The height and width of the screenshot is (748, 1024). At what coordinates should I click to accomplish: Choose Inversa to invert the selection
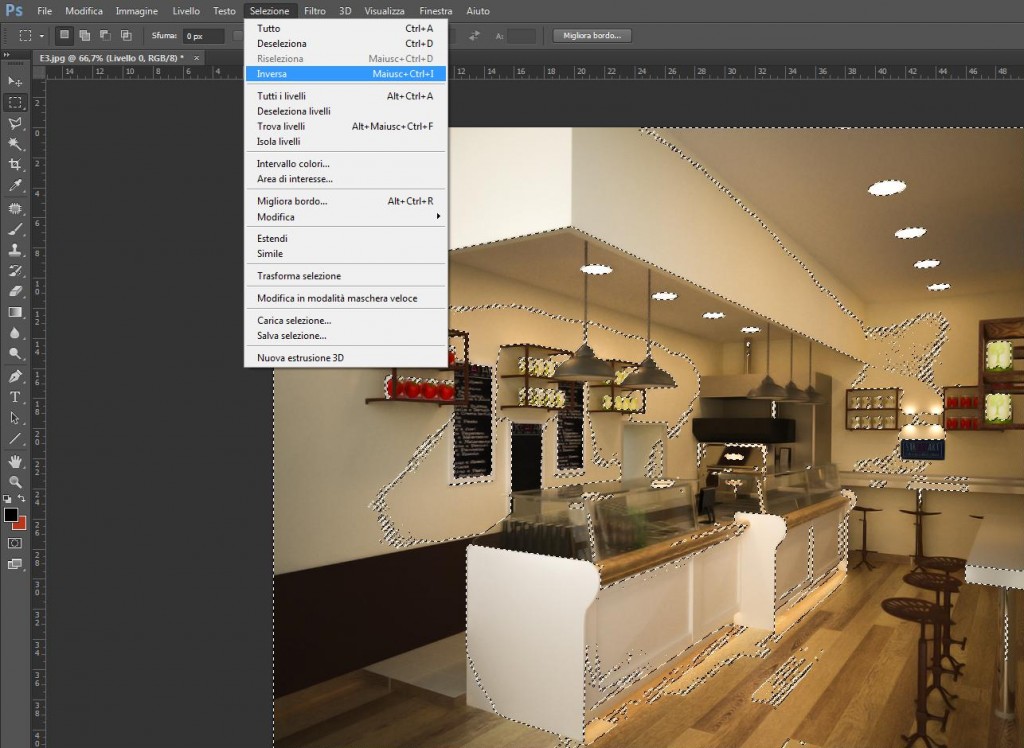tap(346, 74)
